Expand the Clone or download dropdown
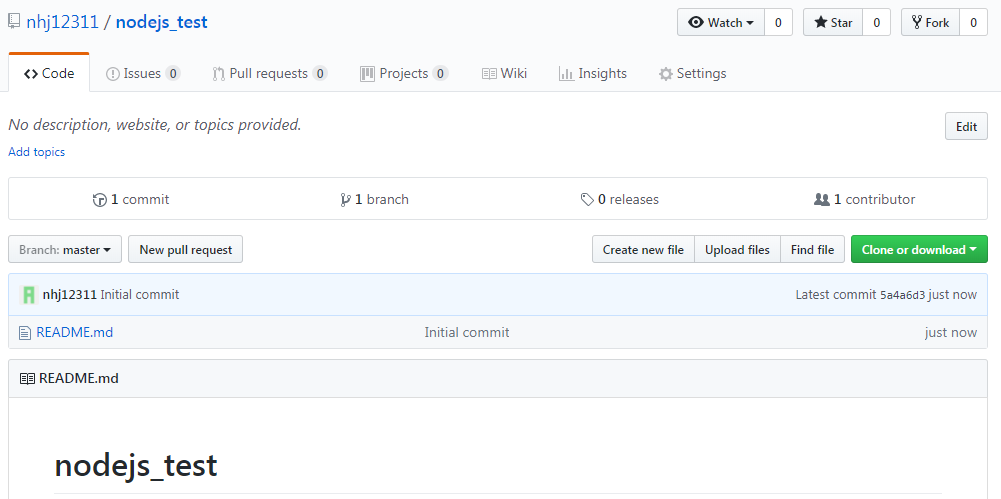This screenshot has height=499, width=1001. coord(919,250)
